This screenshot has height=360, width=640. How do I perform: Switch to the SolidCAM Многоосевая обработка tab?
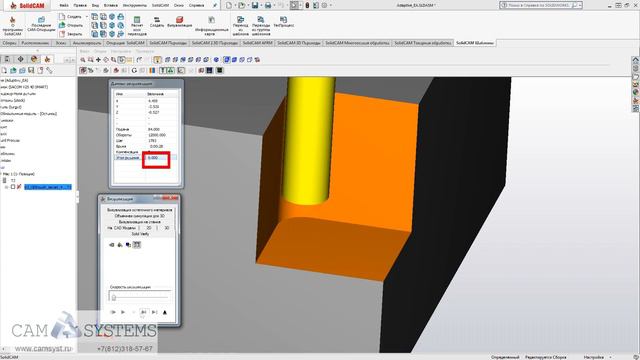tap(357, 43)
